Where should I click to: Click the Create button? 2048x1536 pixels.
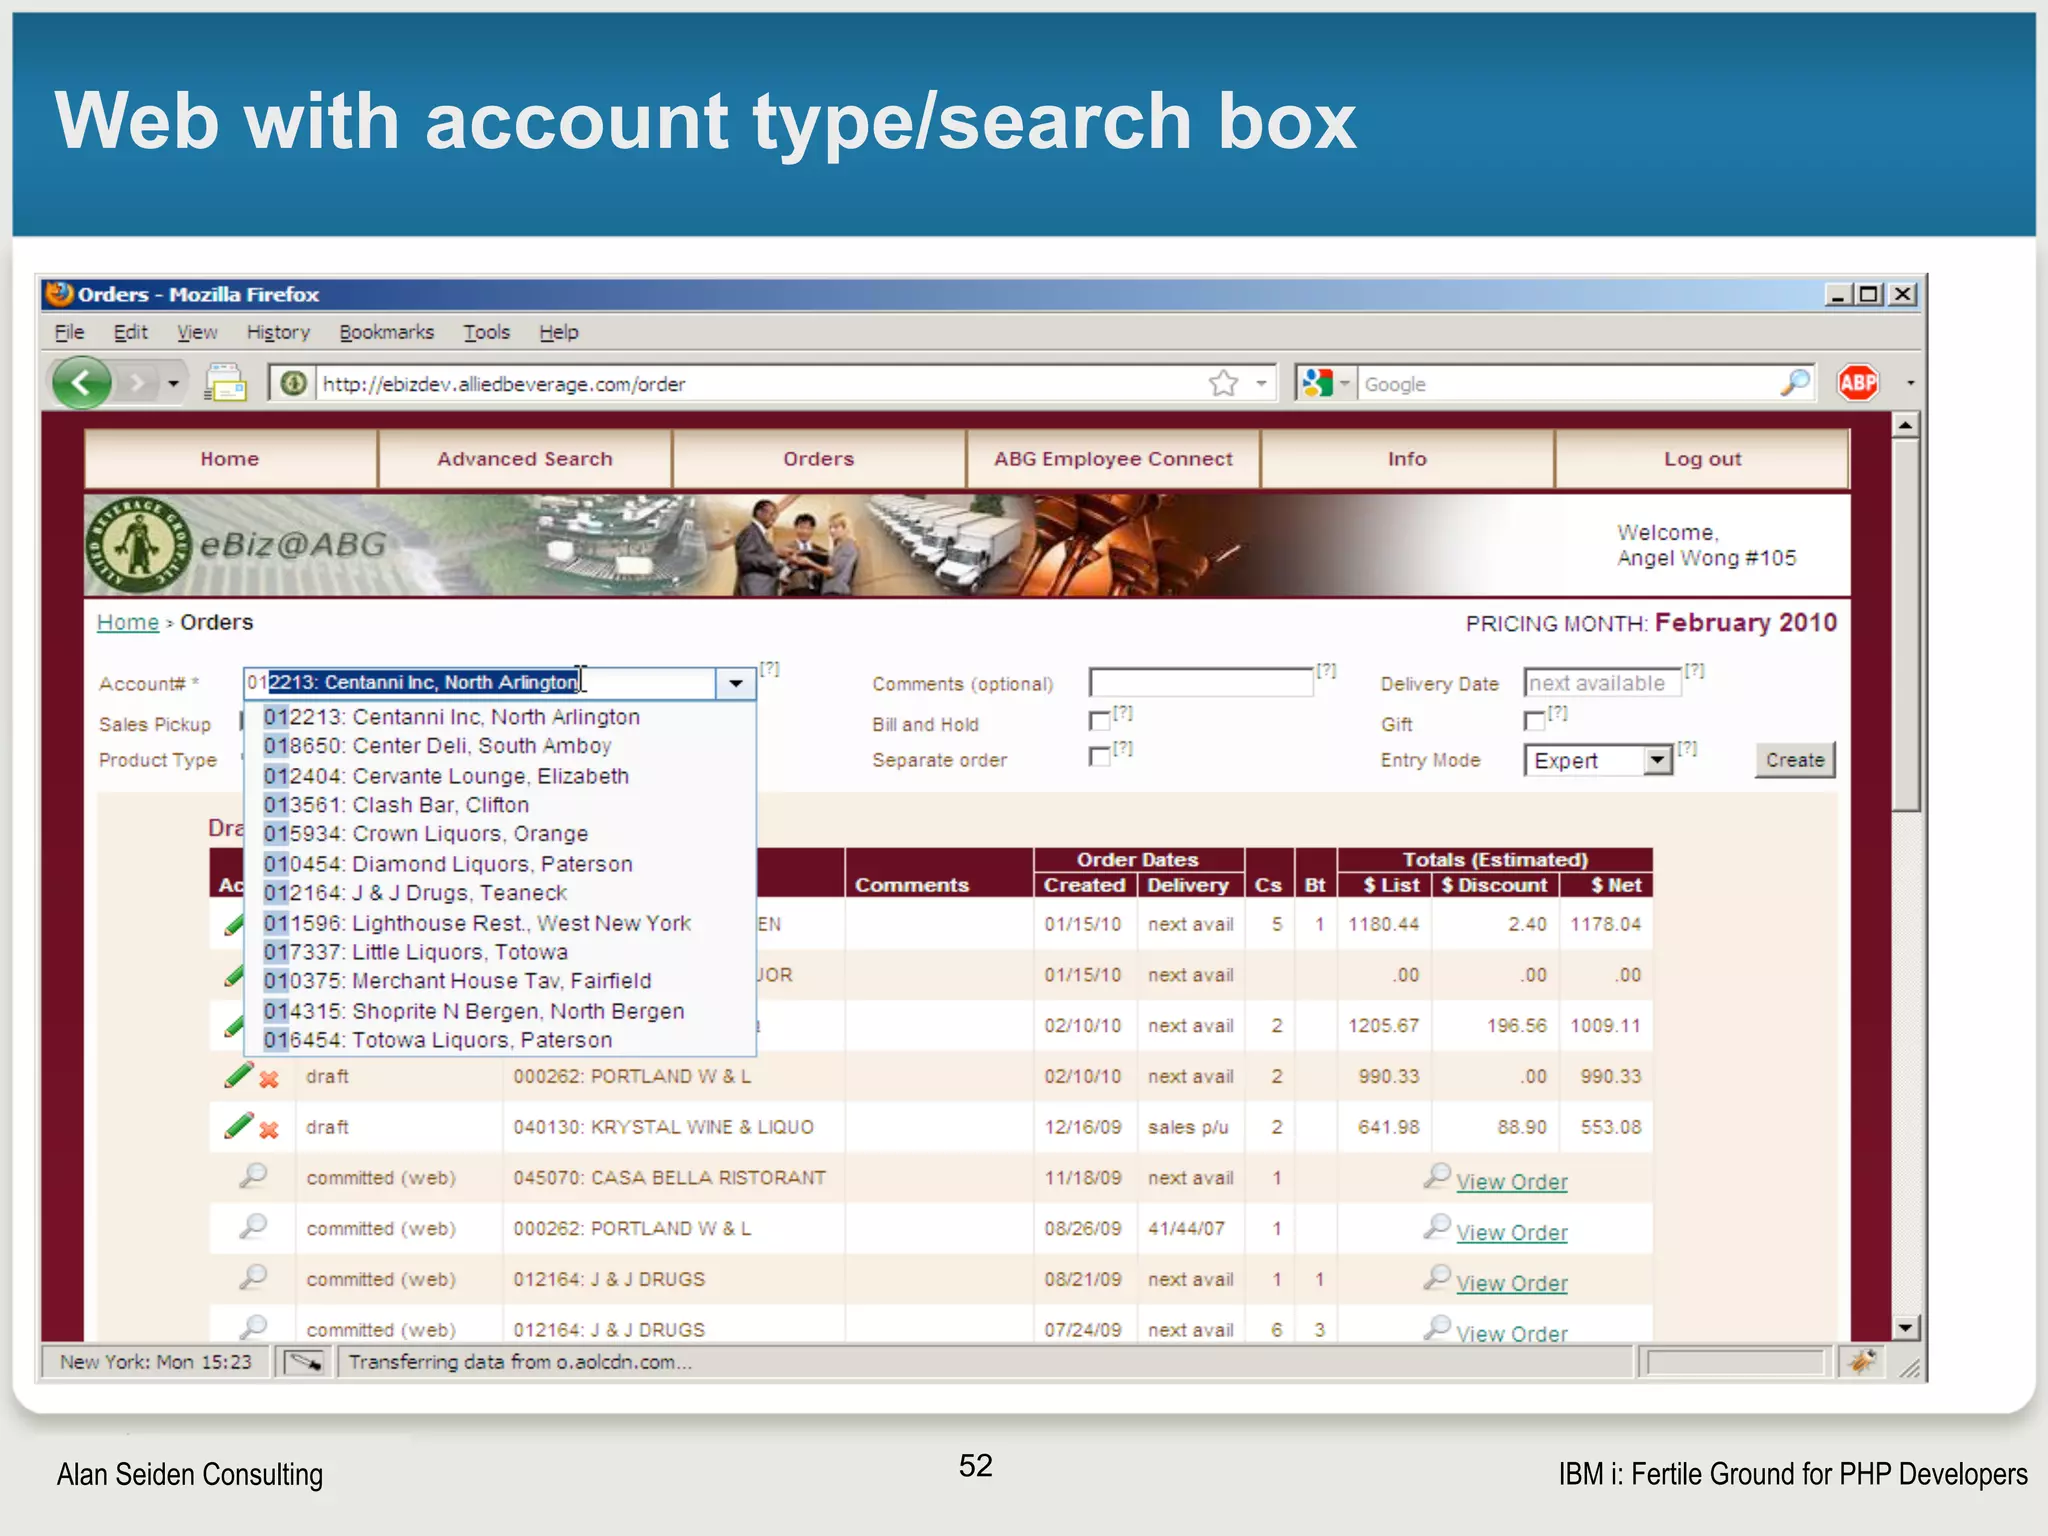pyautogui.click(x=1795, y=760)
